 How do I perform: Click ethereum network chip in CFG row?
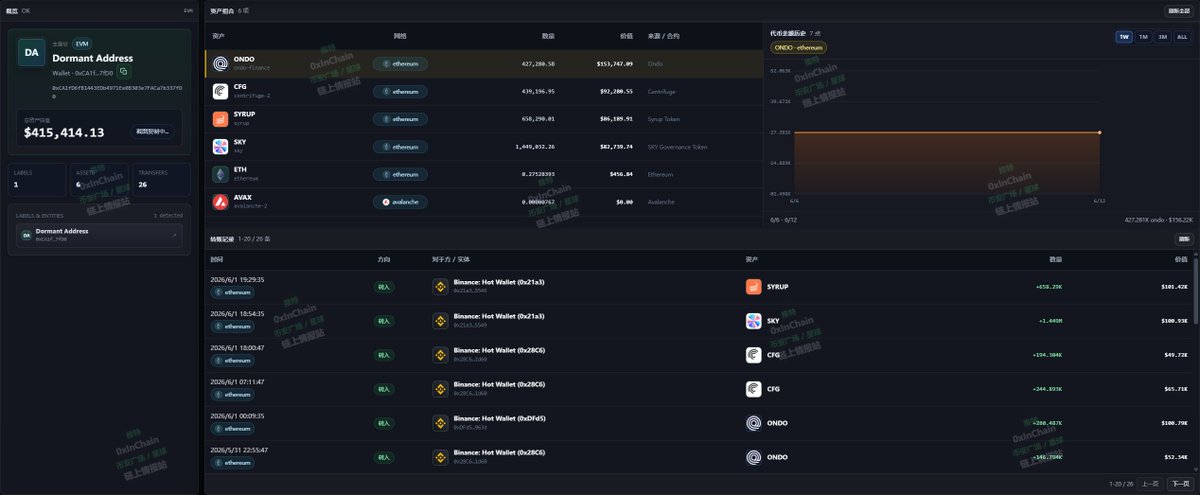[401, 91]
